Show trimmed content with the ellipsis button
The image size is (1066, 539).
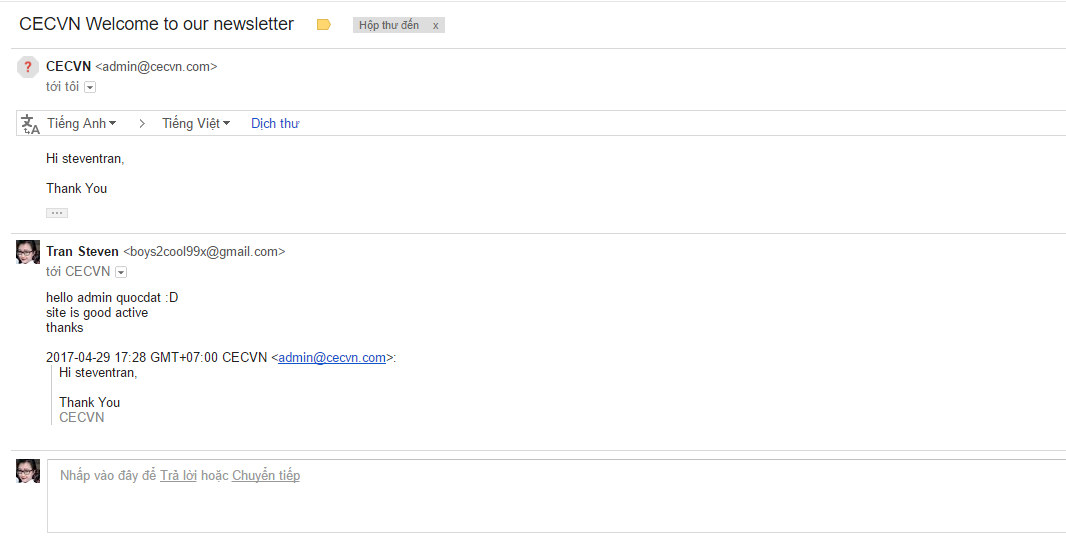point(57,213)
